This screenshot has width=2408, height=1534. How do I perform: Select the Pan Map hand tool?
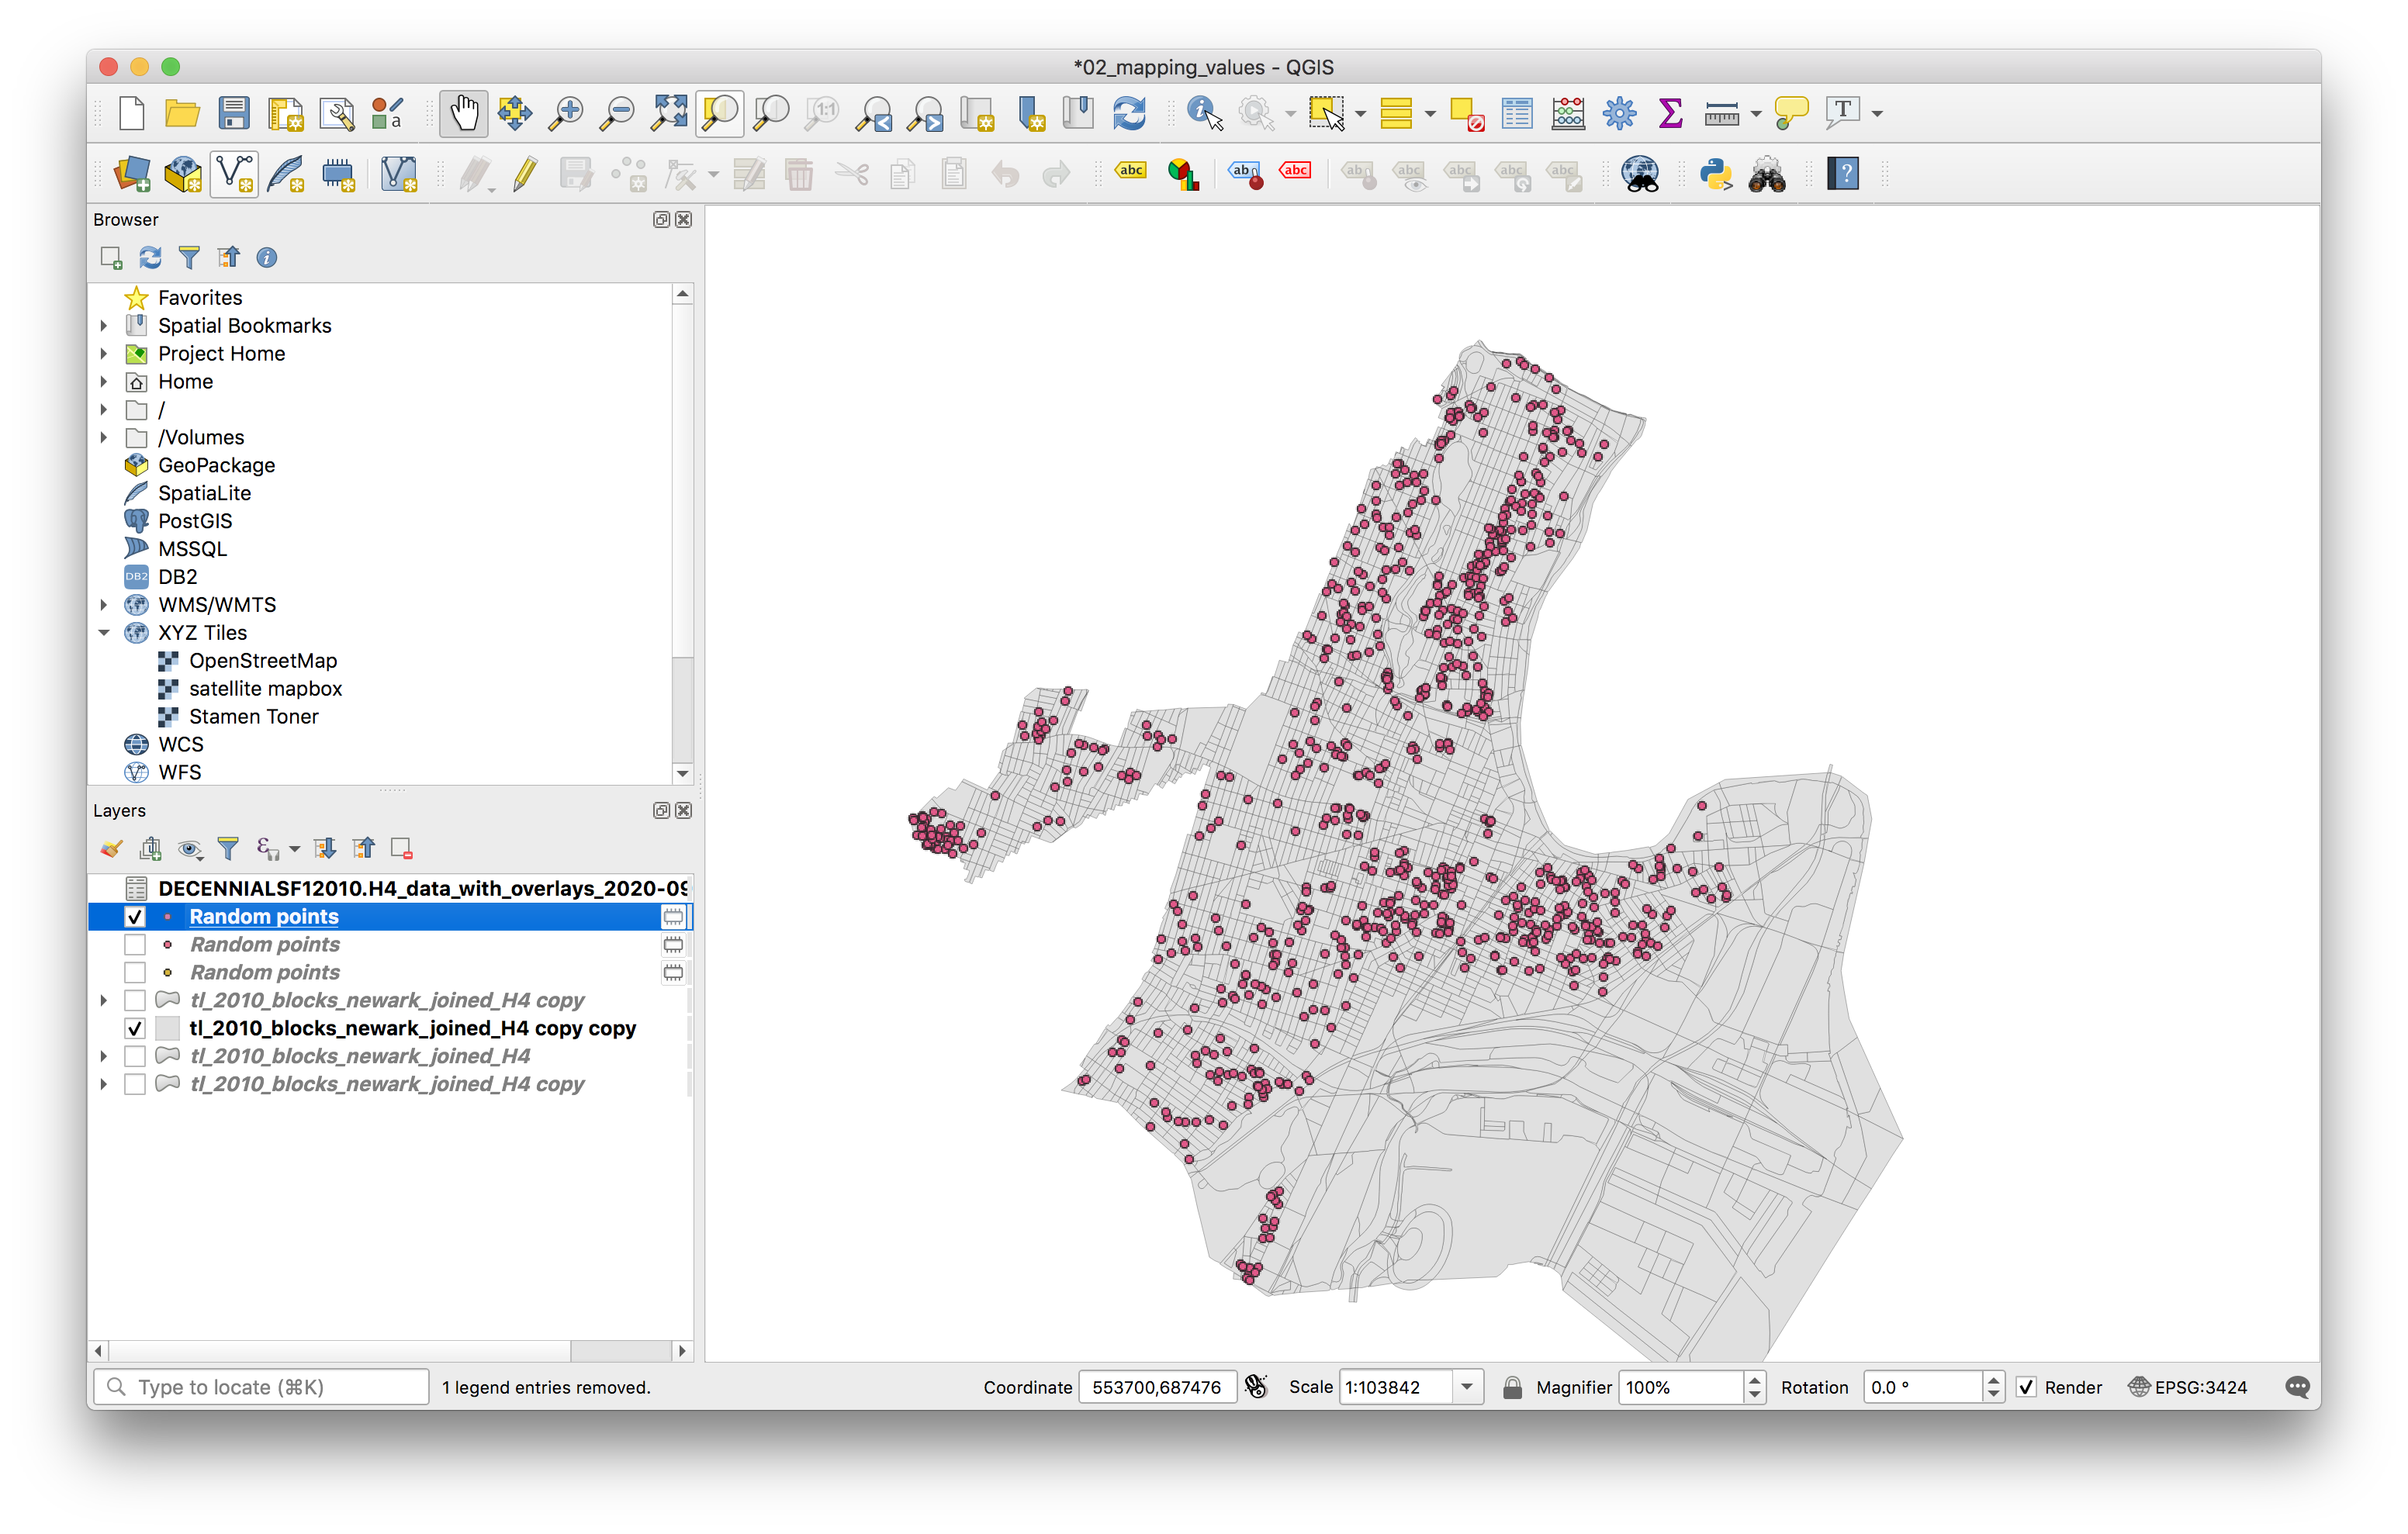[463, 113]
